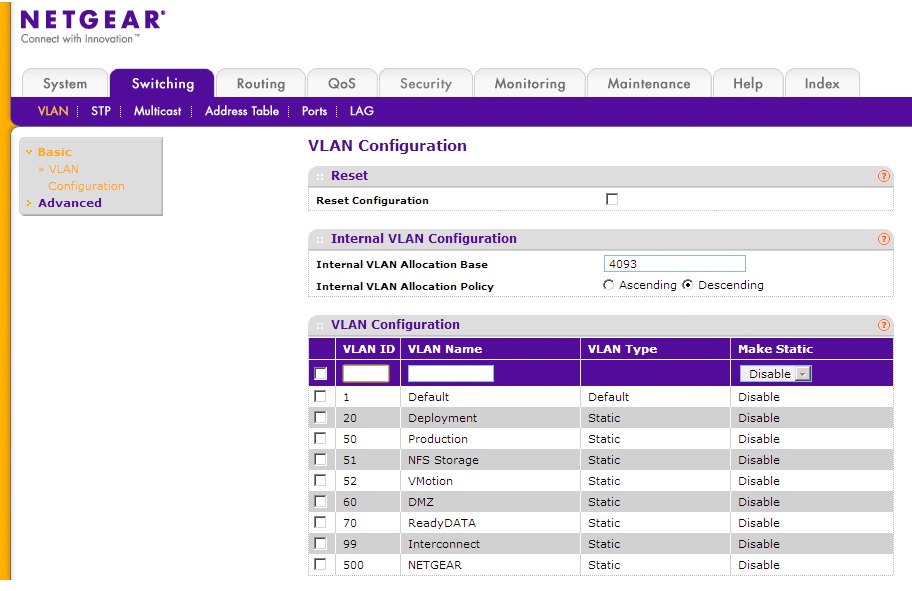Check the row checkbox for VLAN 20 Deployment
The height and width of the screenshot is (591, 912).
tap(320, 418)
